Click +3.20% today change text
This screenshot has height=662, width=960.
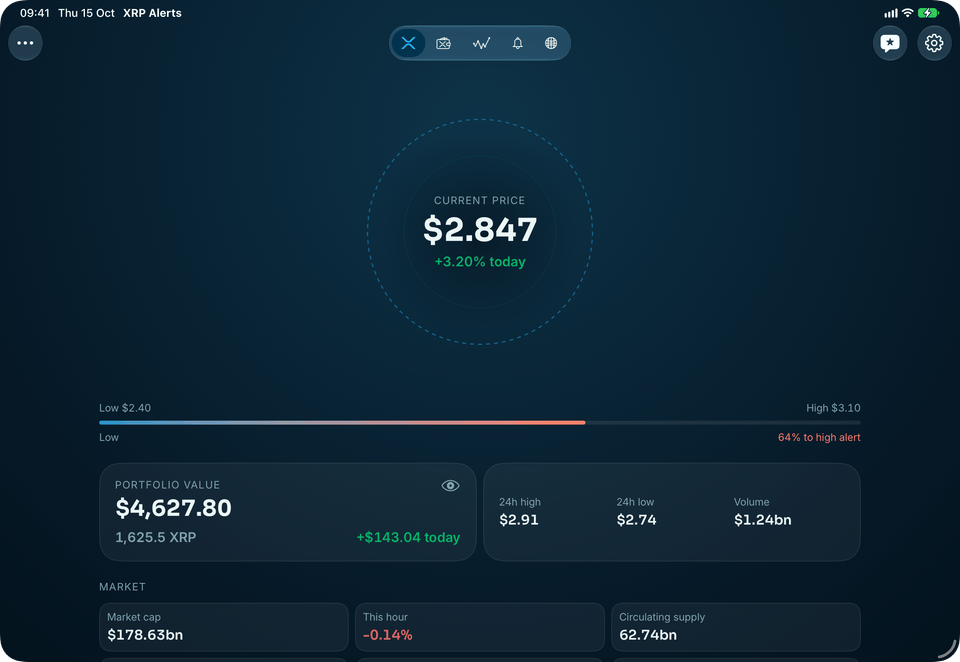pyautogui.click(x=480, y=261)
